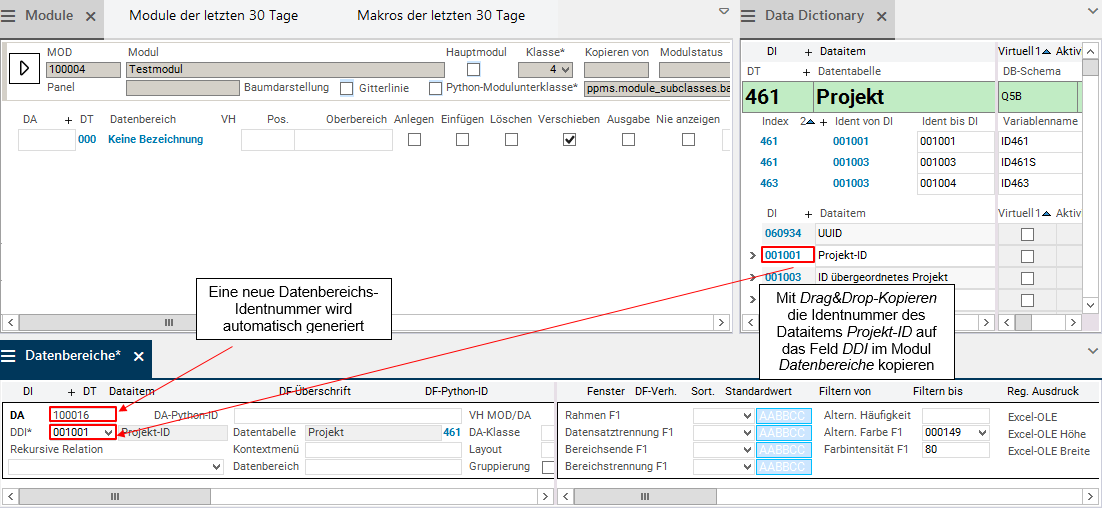
Task: Click the plus icon beside Ident von DI
Action: coord(824,122)
